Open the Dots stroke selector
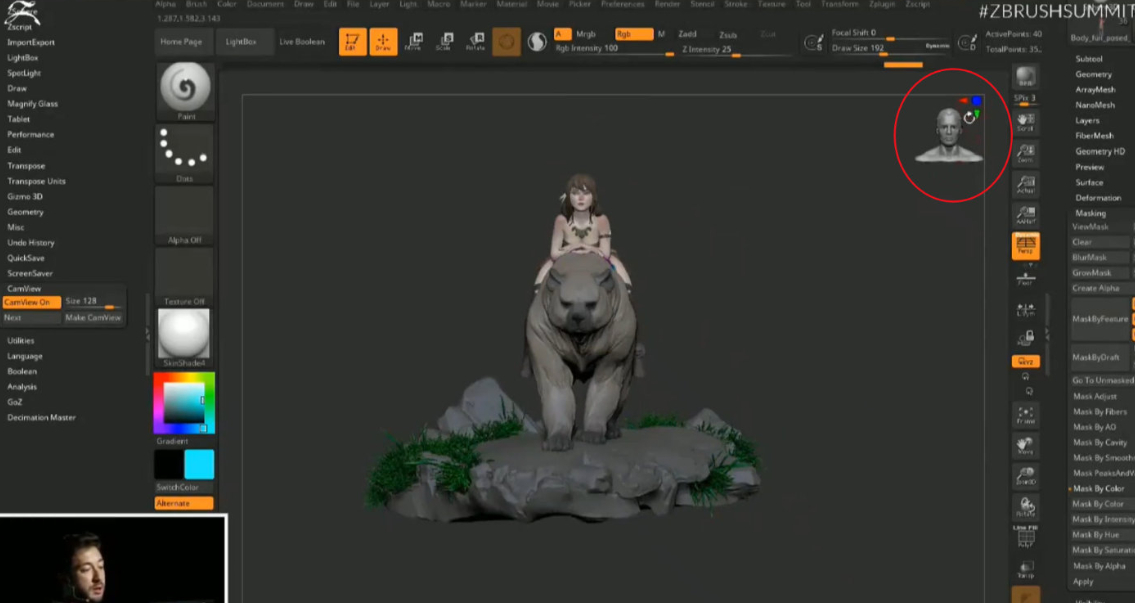Image resolution: width=1135 pixels, height=603 pixels. pyautogui.click(x=185, y=153)
